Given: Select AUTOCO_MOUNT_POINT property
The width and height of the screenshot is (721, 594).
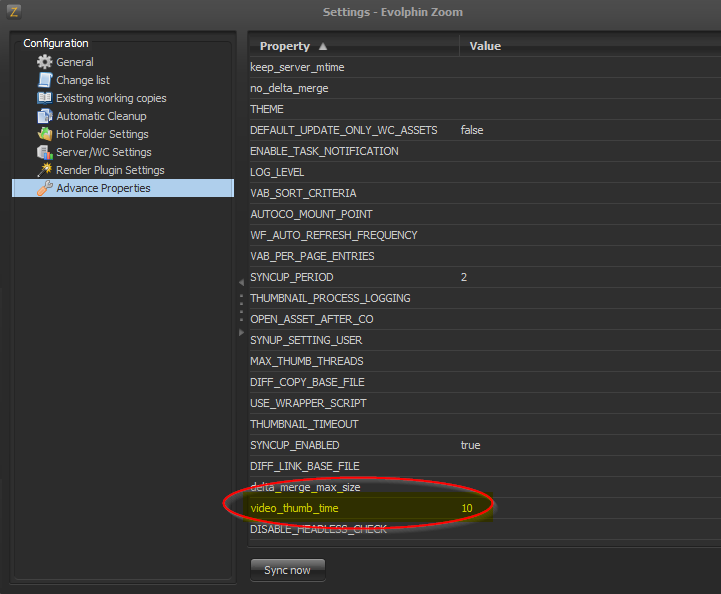Looking at the screenshot, I should pyautogui.click(x=311, y=214).
